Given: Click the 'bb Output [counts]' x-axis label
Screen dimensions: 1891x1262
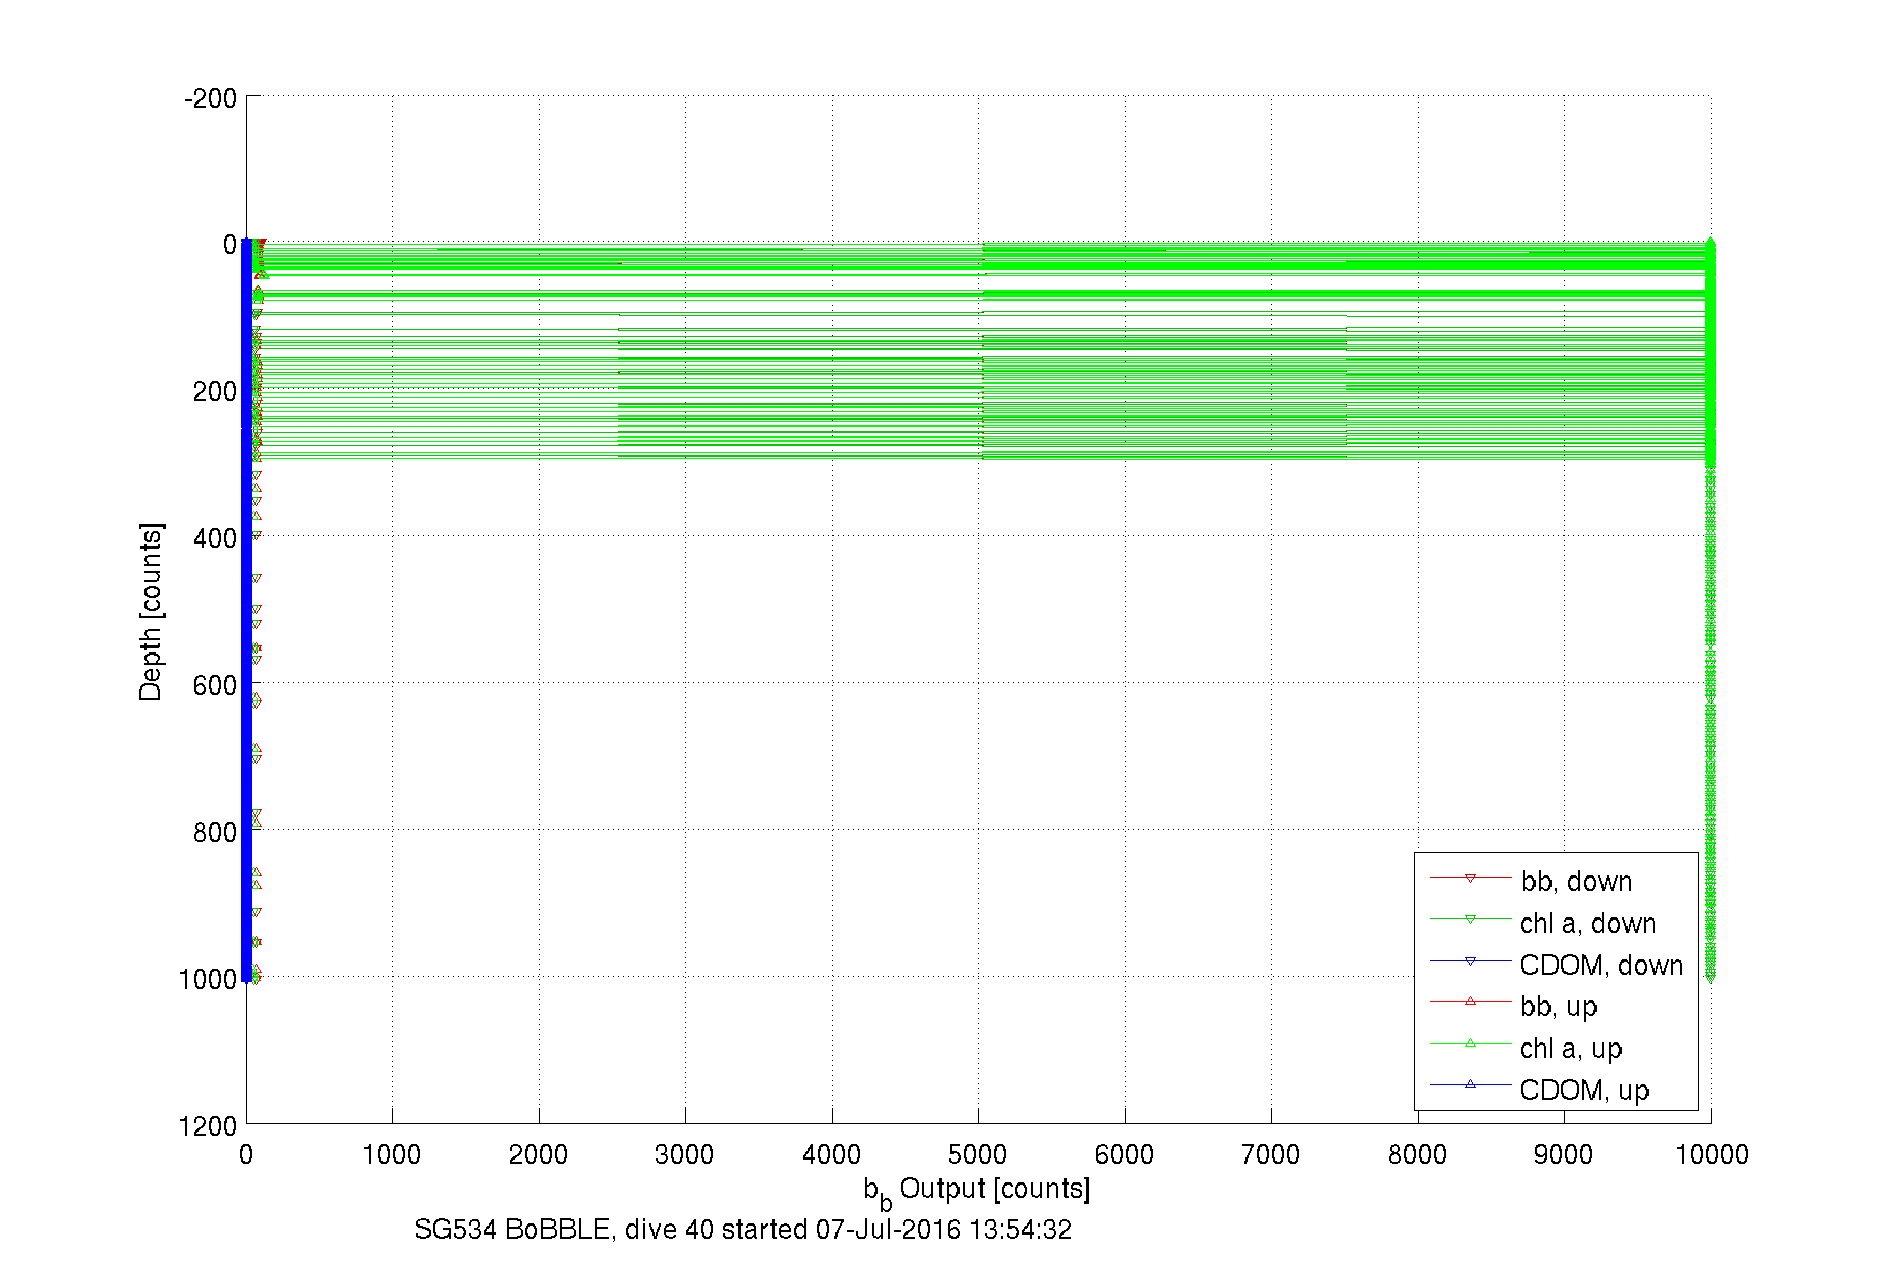Looking at the screenshot, I should 977,1192.
